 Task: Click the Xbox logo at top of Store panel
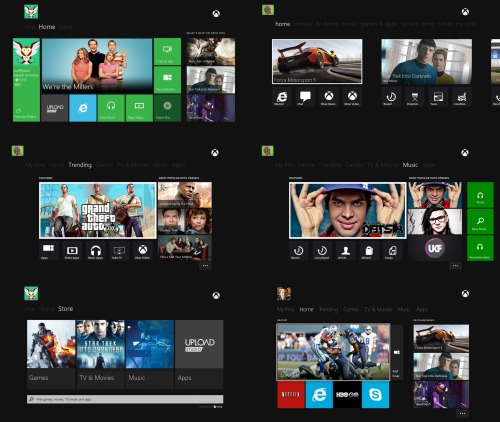216,295
